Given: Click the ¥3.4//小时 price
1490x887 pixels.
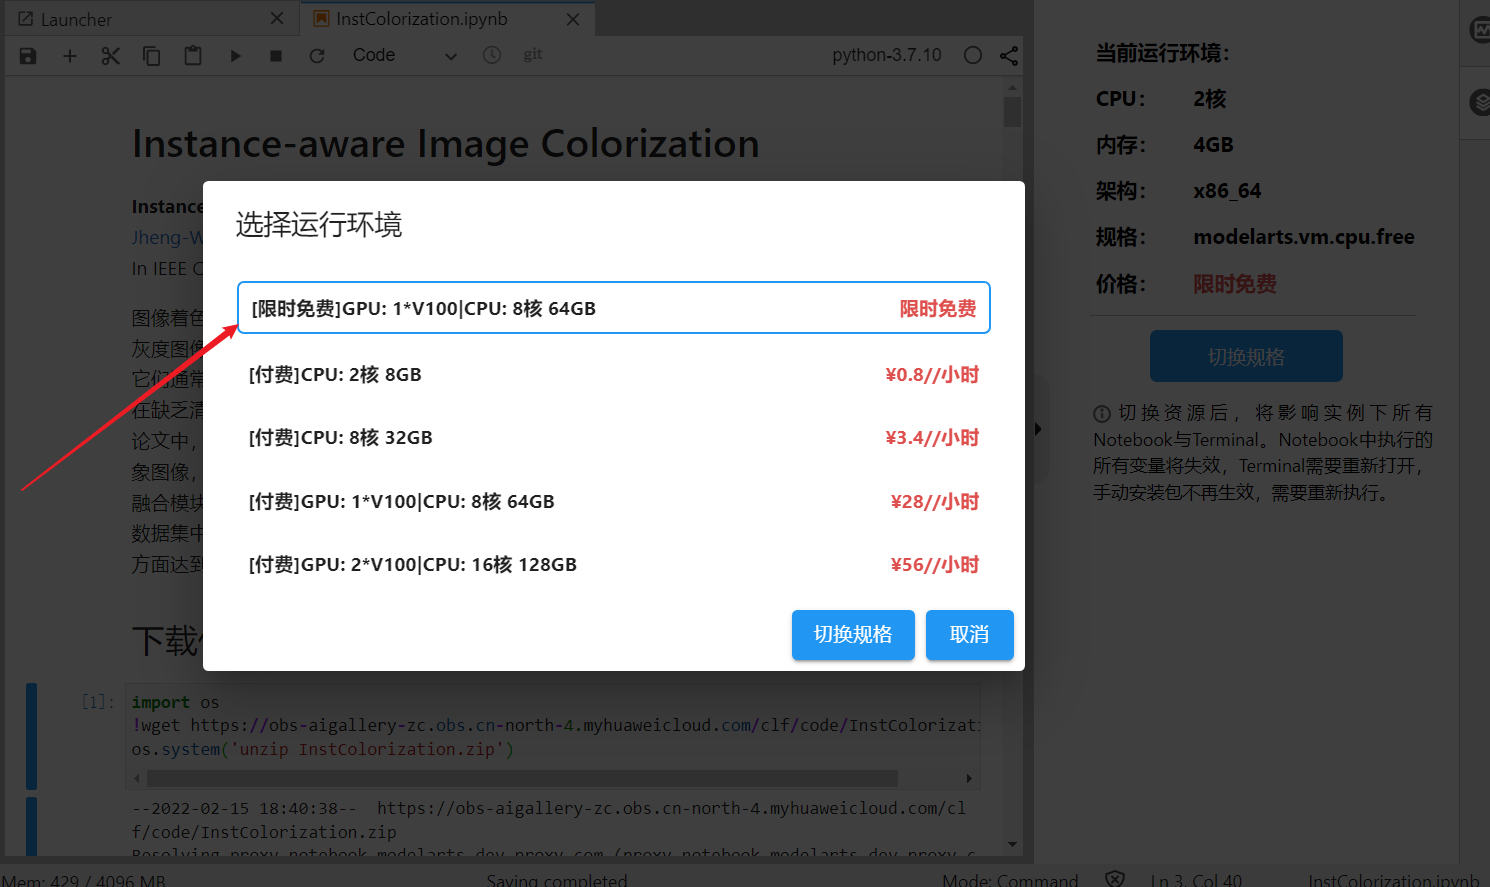Looking at the screenshot, I should [x=932, y=438].
